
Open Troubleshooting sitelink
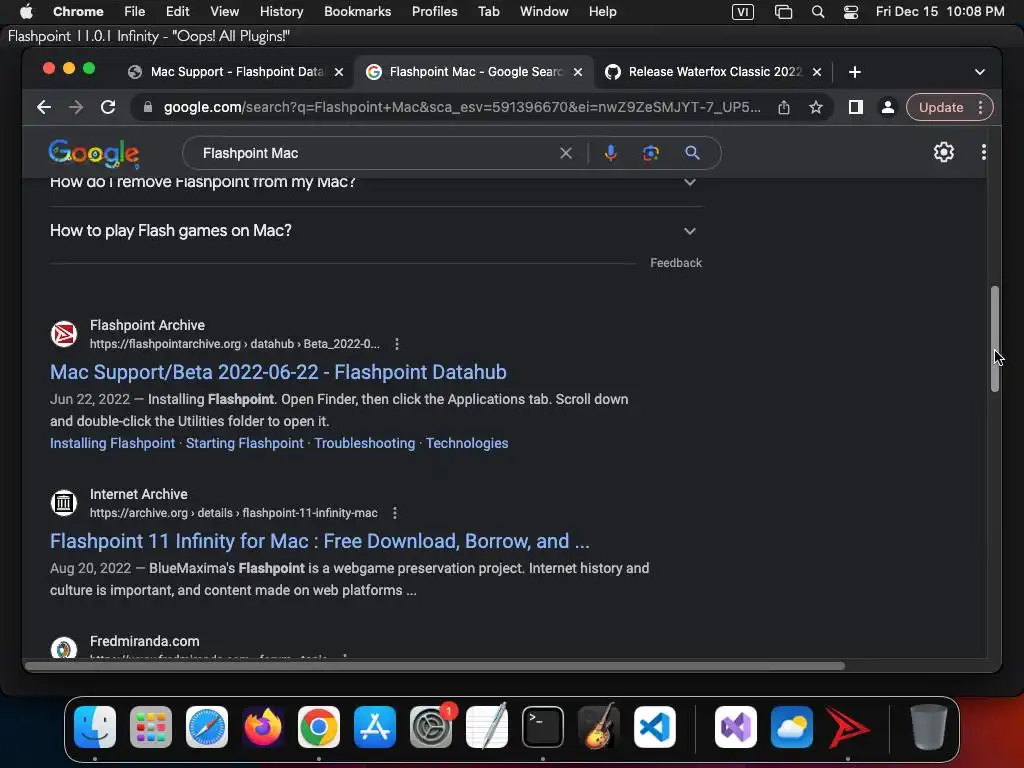coord(364,443)
